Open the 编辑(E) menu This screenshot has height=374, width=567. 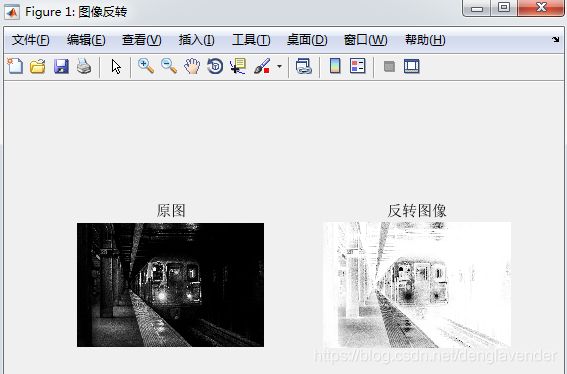click(x=86, y=40)
